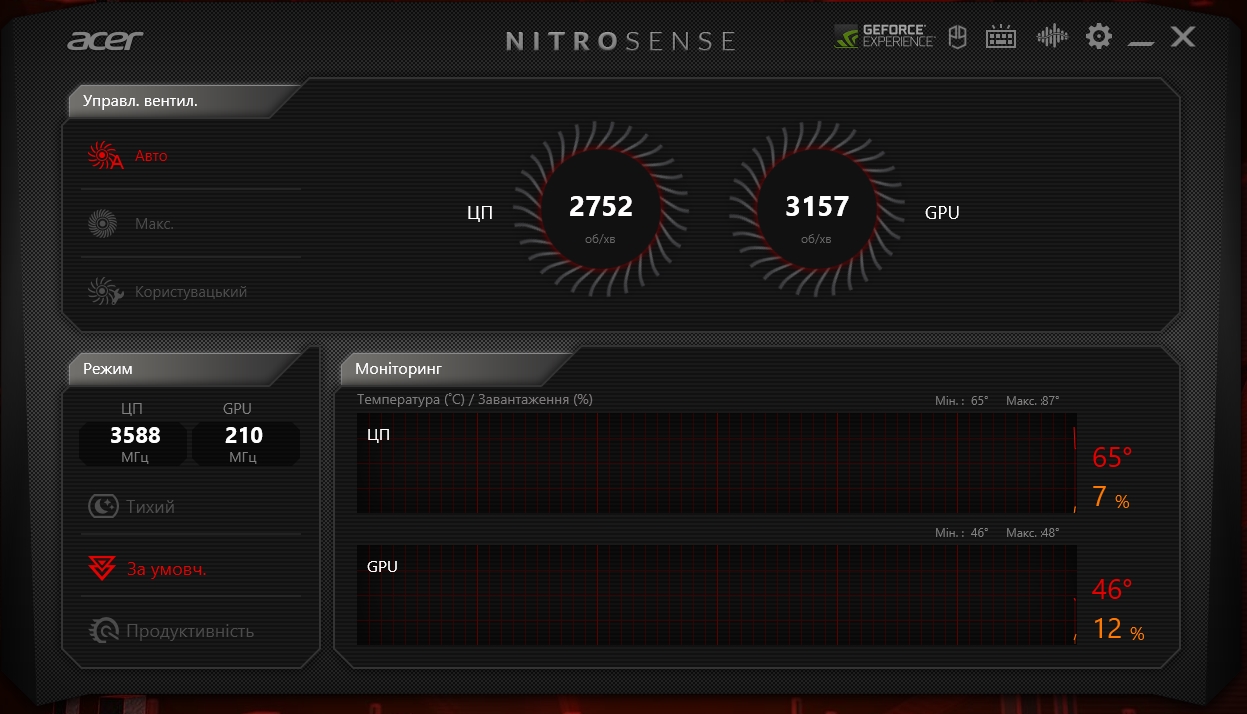Click the GPU temperature graph

(x=715, y=595)
